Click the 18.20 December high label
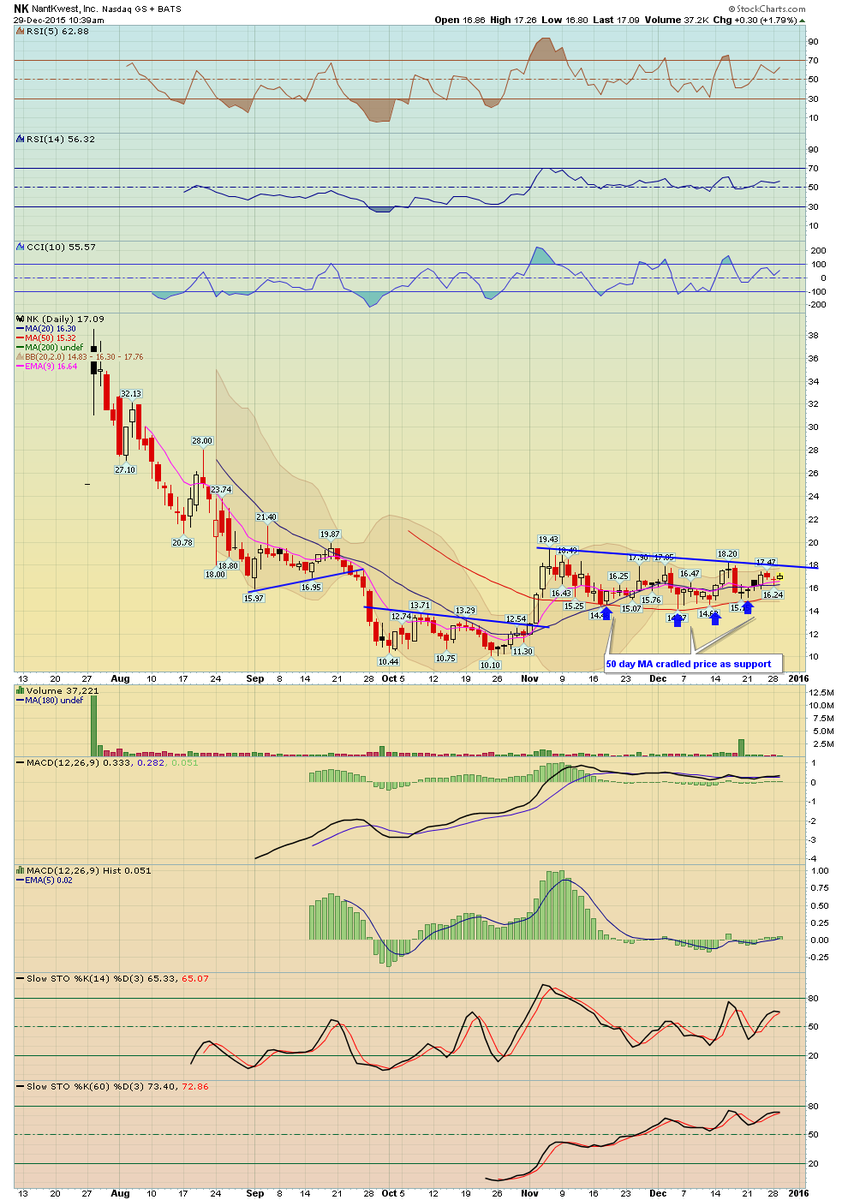 [x=727, y=553]
